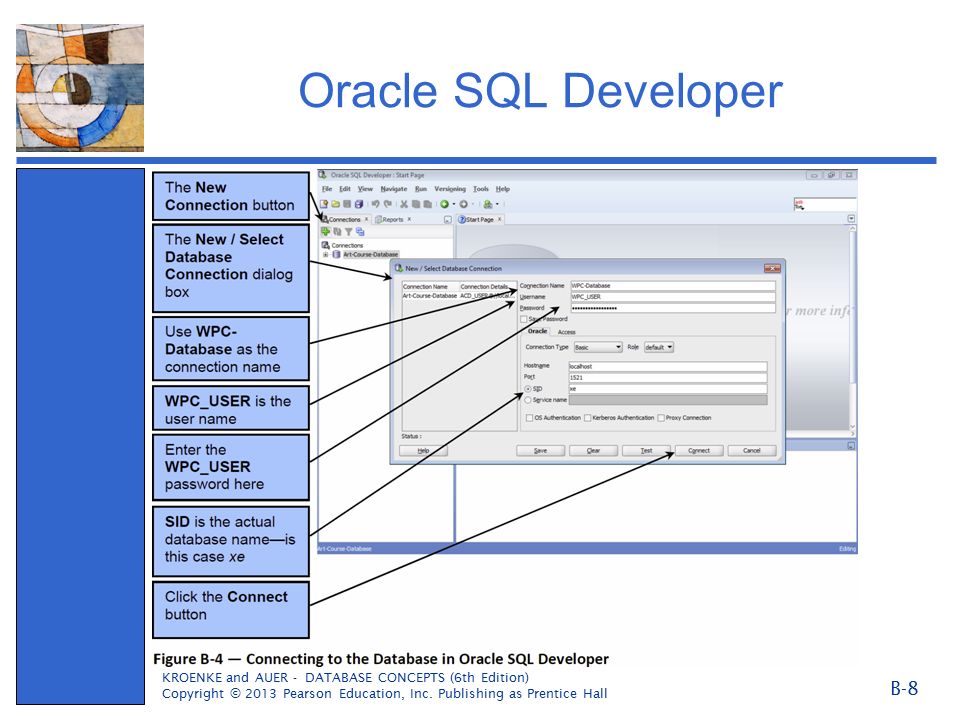Enable the Proxy Connection checkbox
The image size is (960, 720).
tap(661, 418)
